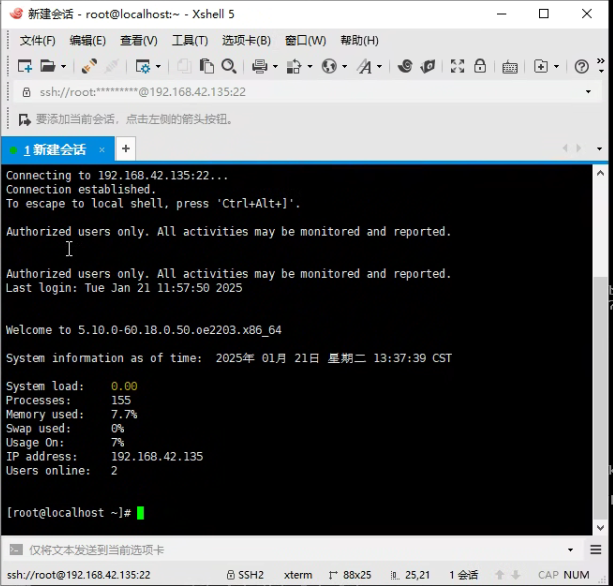613x586 pixels.
Task: Click the Xagent leaf toolbar icon
Action: pos(428,66)
